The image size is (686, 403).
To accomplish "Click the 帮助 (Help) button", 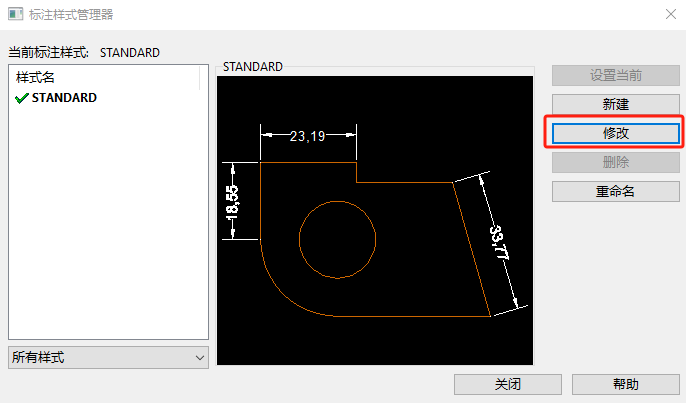I will coord(626,384).
